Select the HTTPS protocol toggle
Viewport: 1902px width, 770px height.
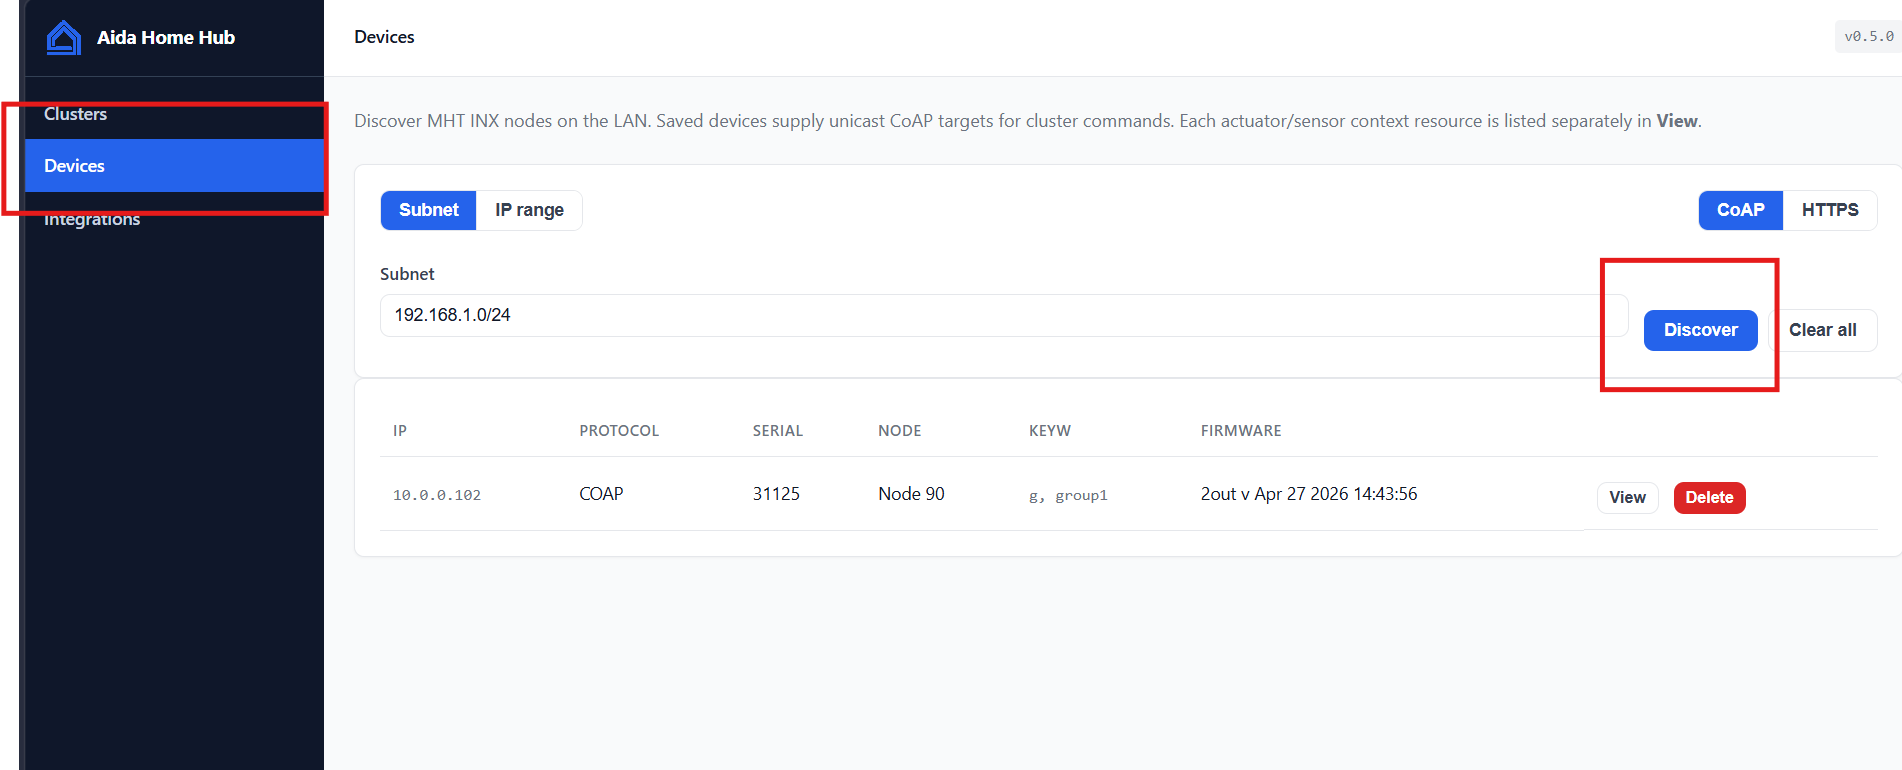tap(1829, 210)
